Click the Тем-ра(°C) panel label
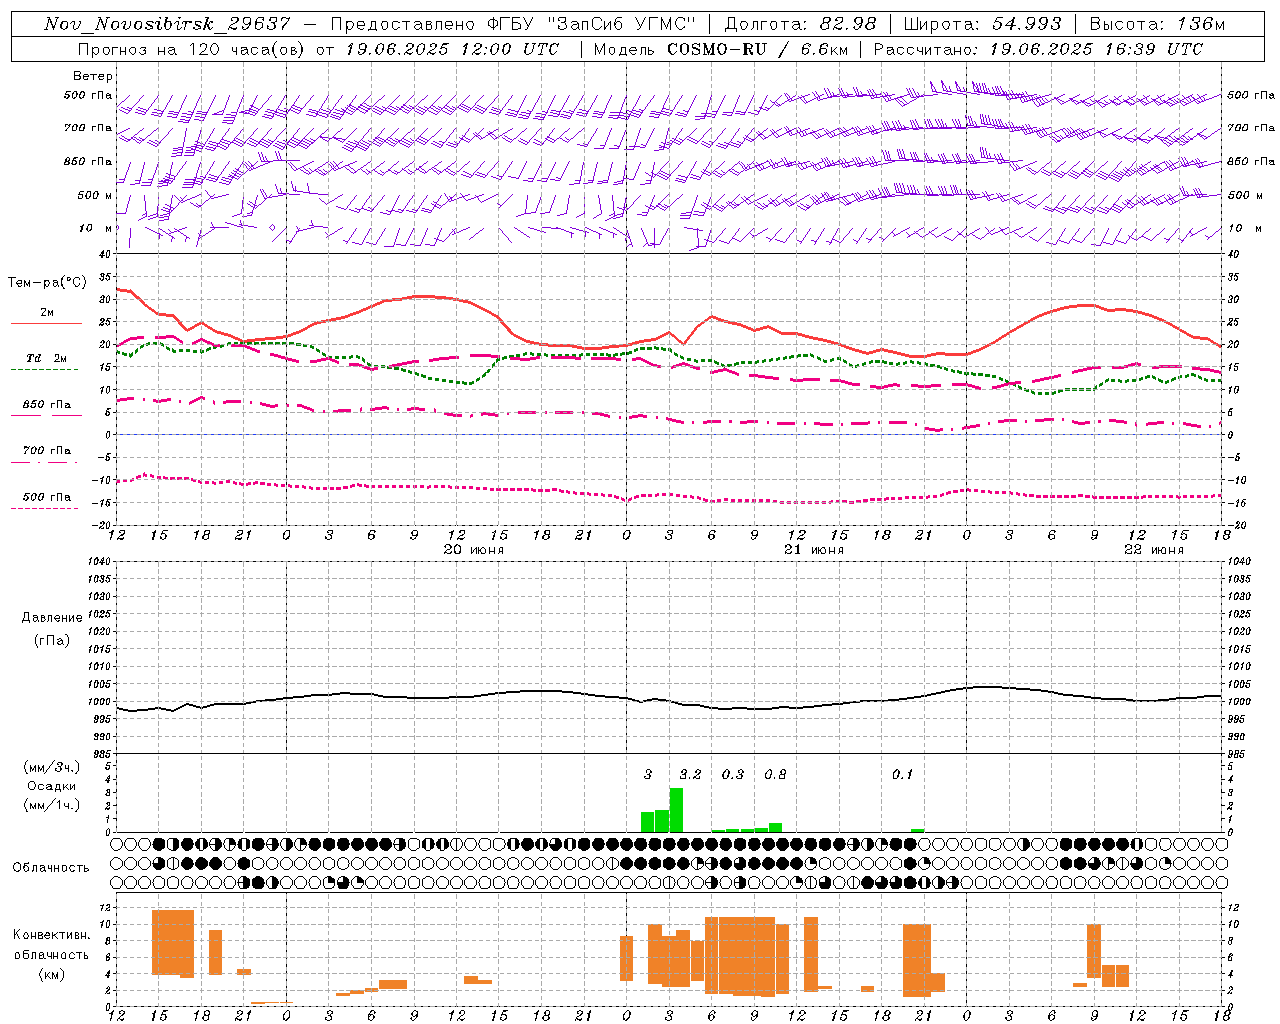Viewport: 1280px width, 1024px height. point(48,283)
